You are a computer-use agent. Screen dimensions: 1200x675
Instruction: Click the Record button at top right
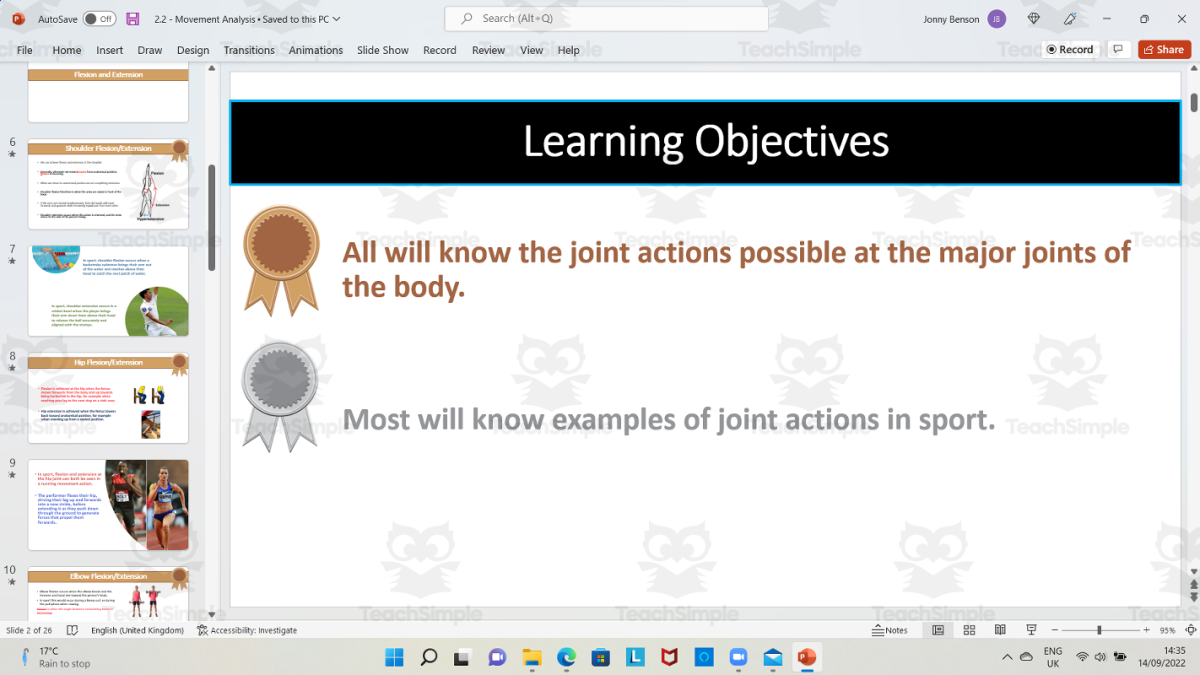click(x=1070, y=49)
